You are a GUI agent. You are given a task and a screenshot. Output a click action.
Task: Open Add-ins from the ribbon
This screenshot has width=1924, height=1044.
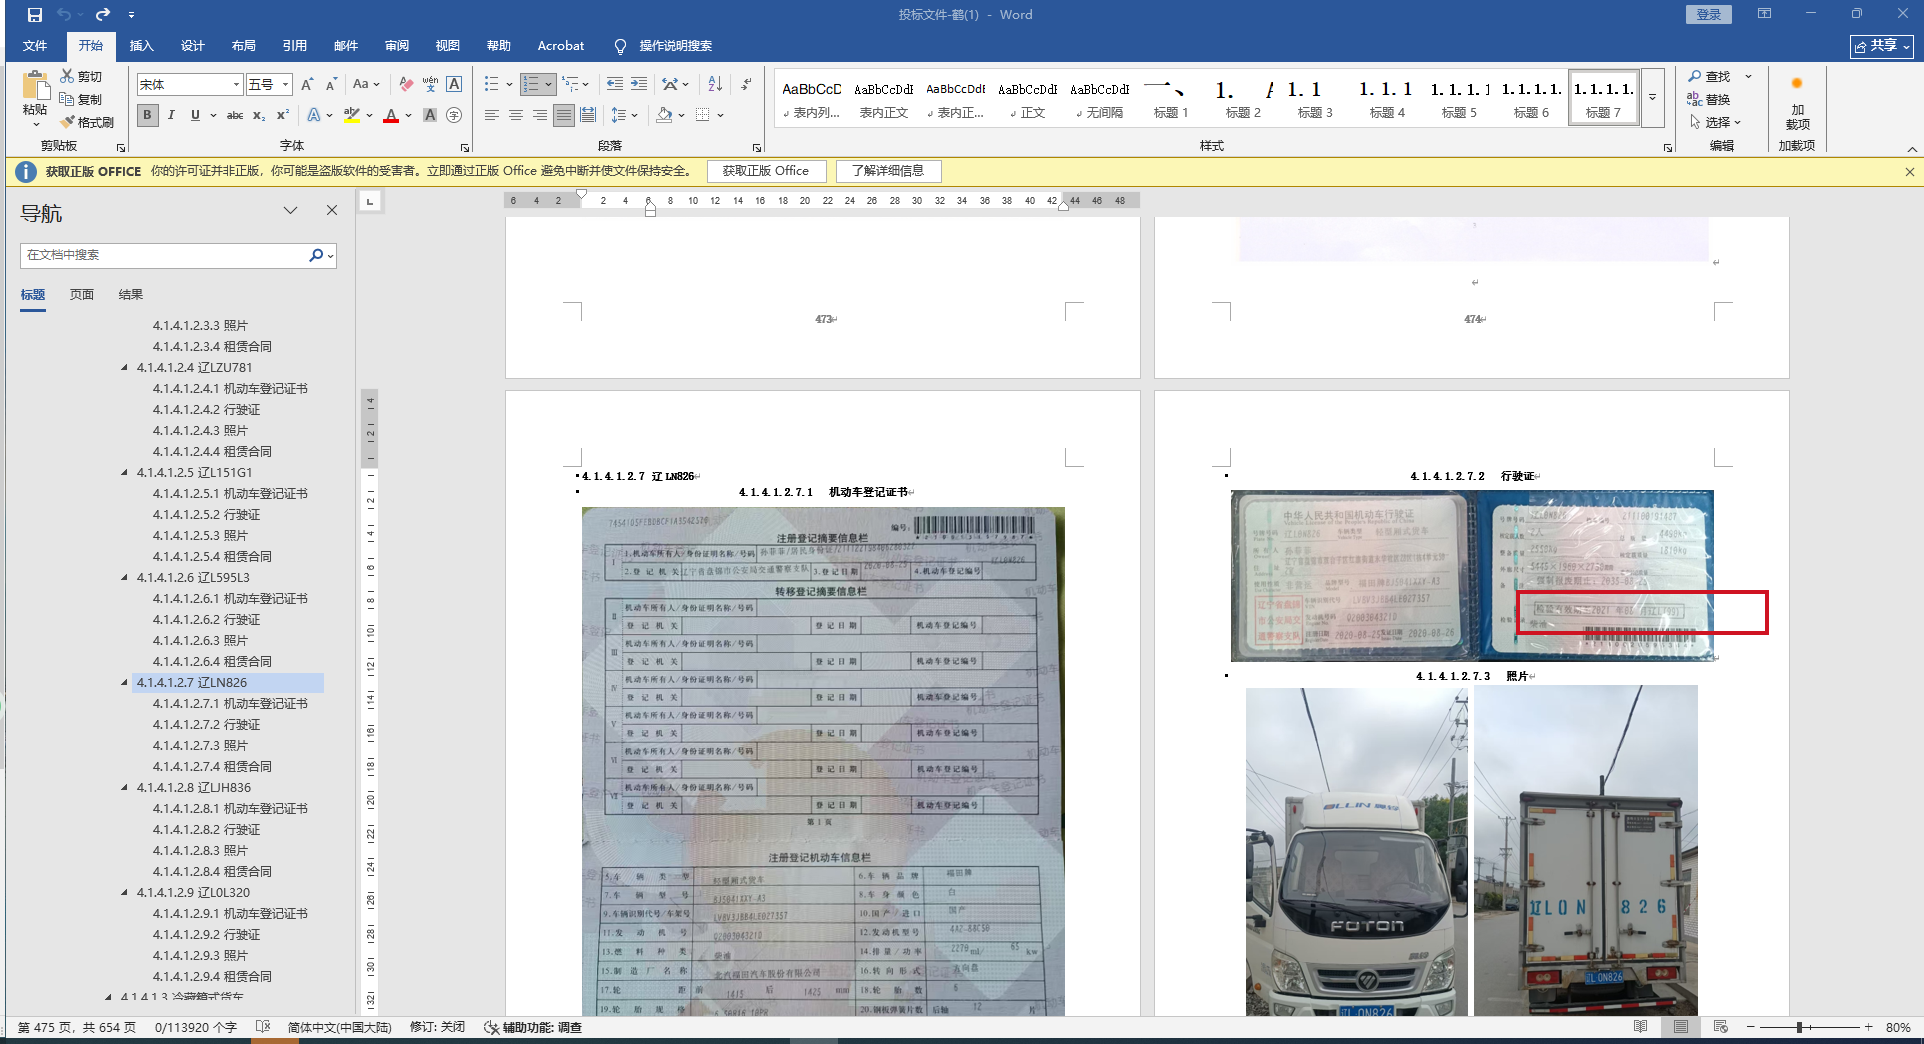pyautogui.click(x=1797, y=103)
